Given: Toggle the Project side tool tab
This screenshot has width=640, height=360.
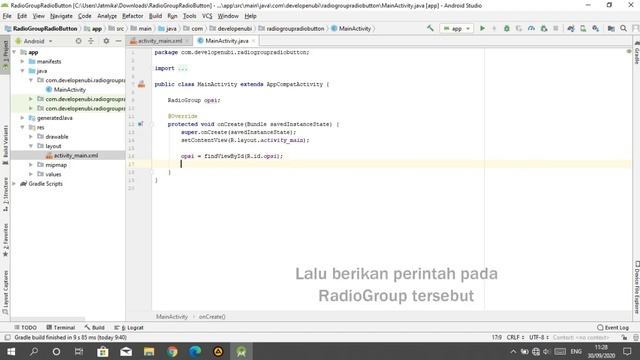Looking at the screenshot, I should [x=5, y=54].
